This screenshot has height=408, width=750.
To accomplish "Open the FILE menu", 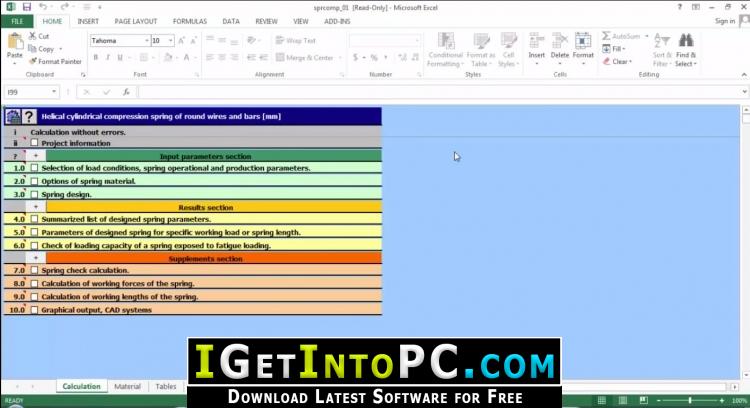I will 17,22.
